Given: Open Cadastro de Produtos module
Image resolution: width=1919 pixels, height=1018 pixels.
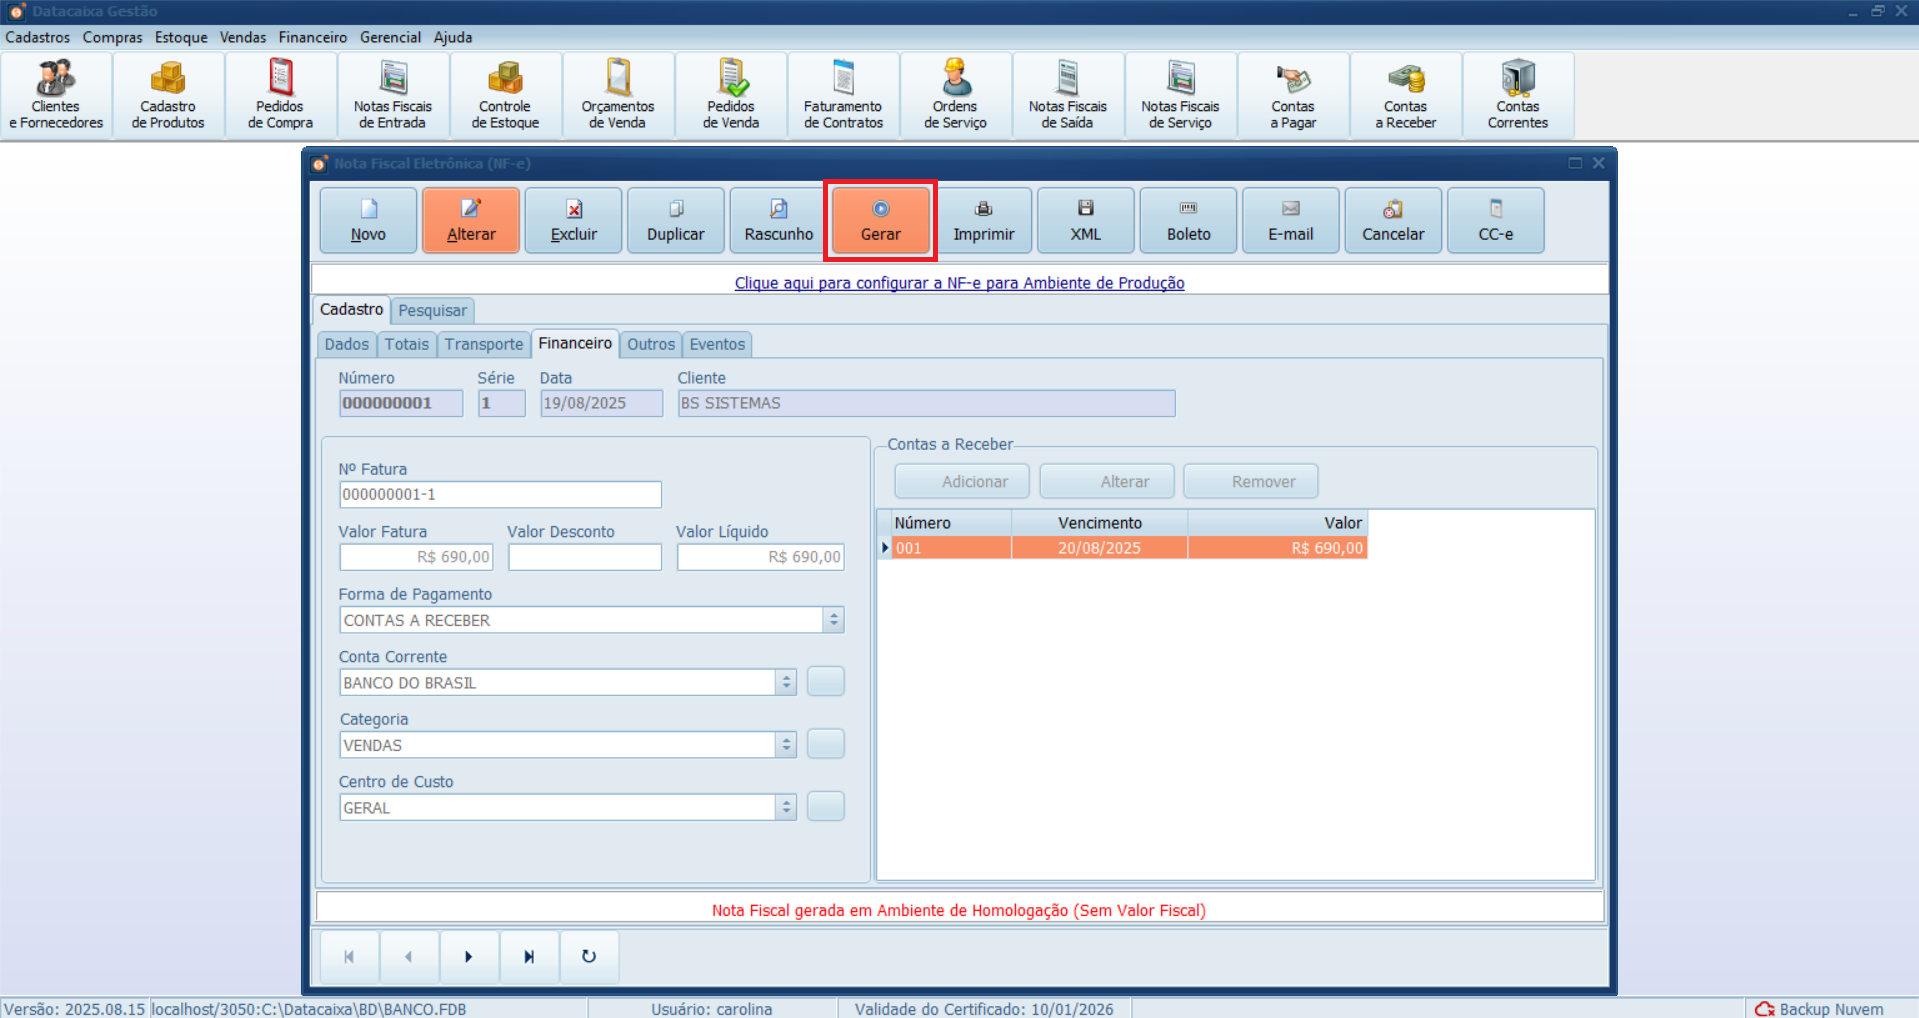Looking at the screenshot, I should point(168,96).
